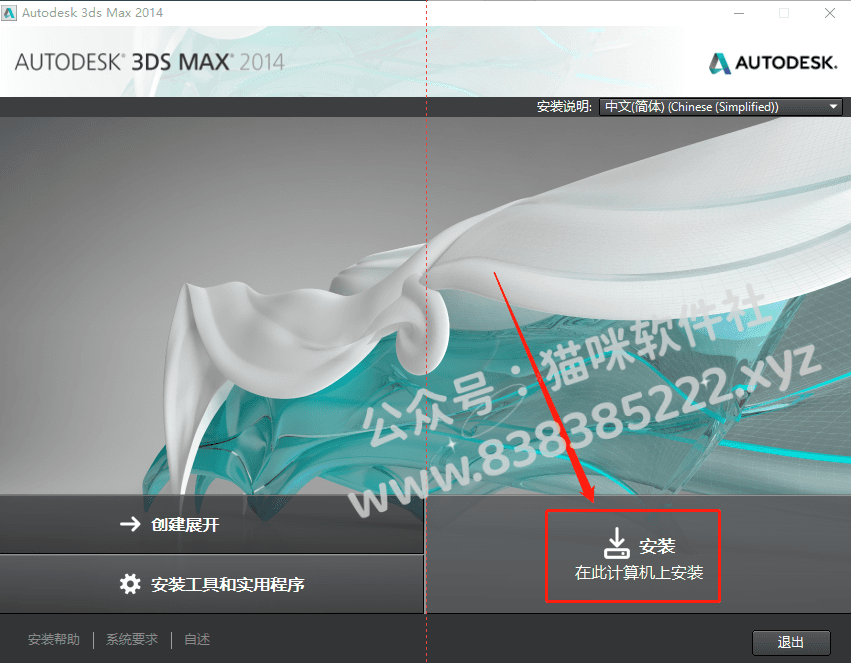
Task: Click the AUTODESK 3DS MAX 2014 title text
Action: click(x=149, y=62)
